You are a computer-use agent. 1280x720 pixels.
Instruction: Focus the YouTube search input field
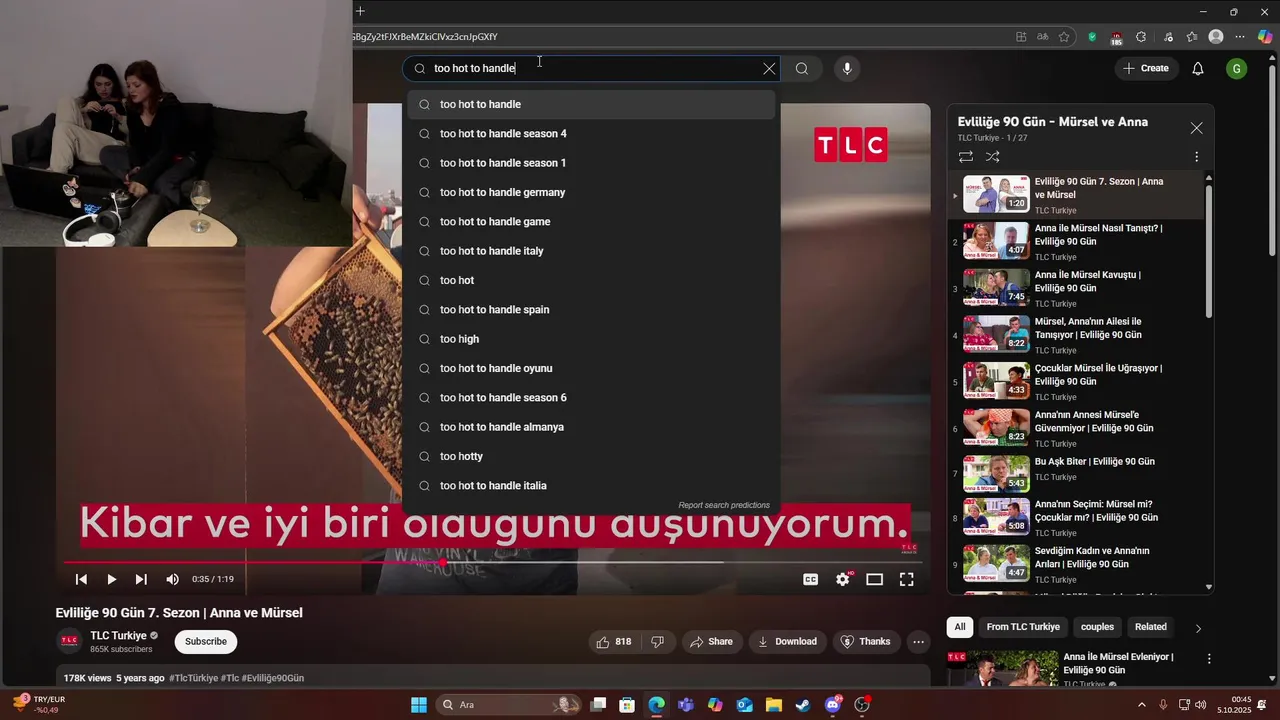590,69
